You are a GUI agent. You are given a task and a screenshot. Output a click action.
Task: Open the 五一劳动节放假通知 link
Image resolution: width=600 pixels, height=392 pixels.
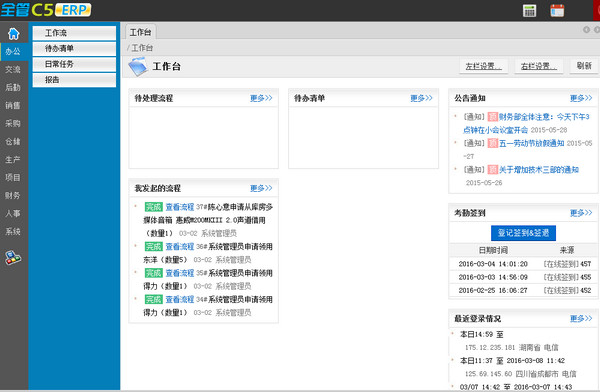(x=532, y=143)
